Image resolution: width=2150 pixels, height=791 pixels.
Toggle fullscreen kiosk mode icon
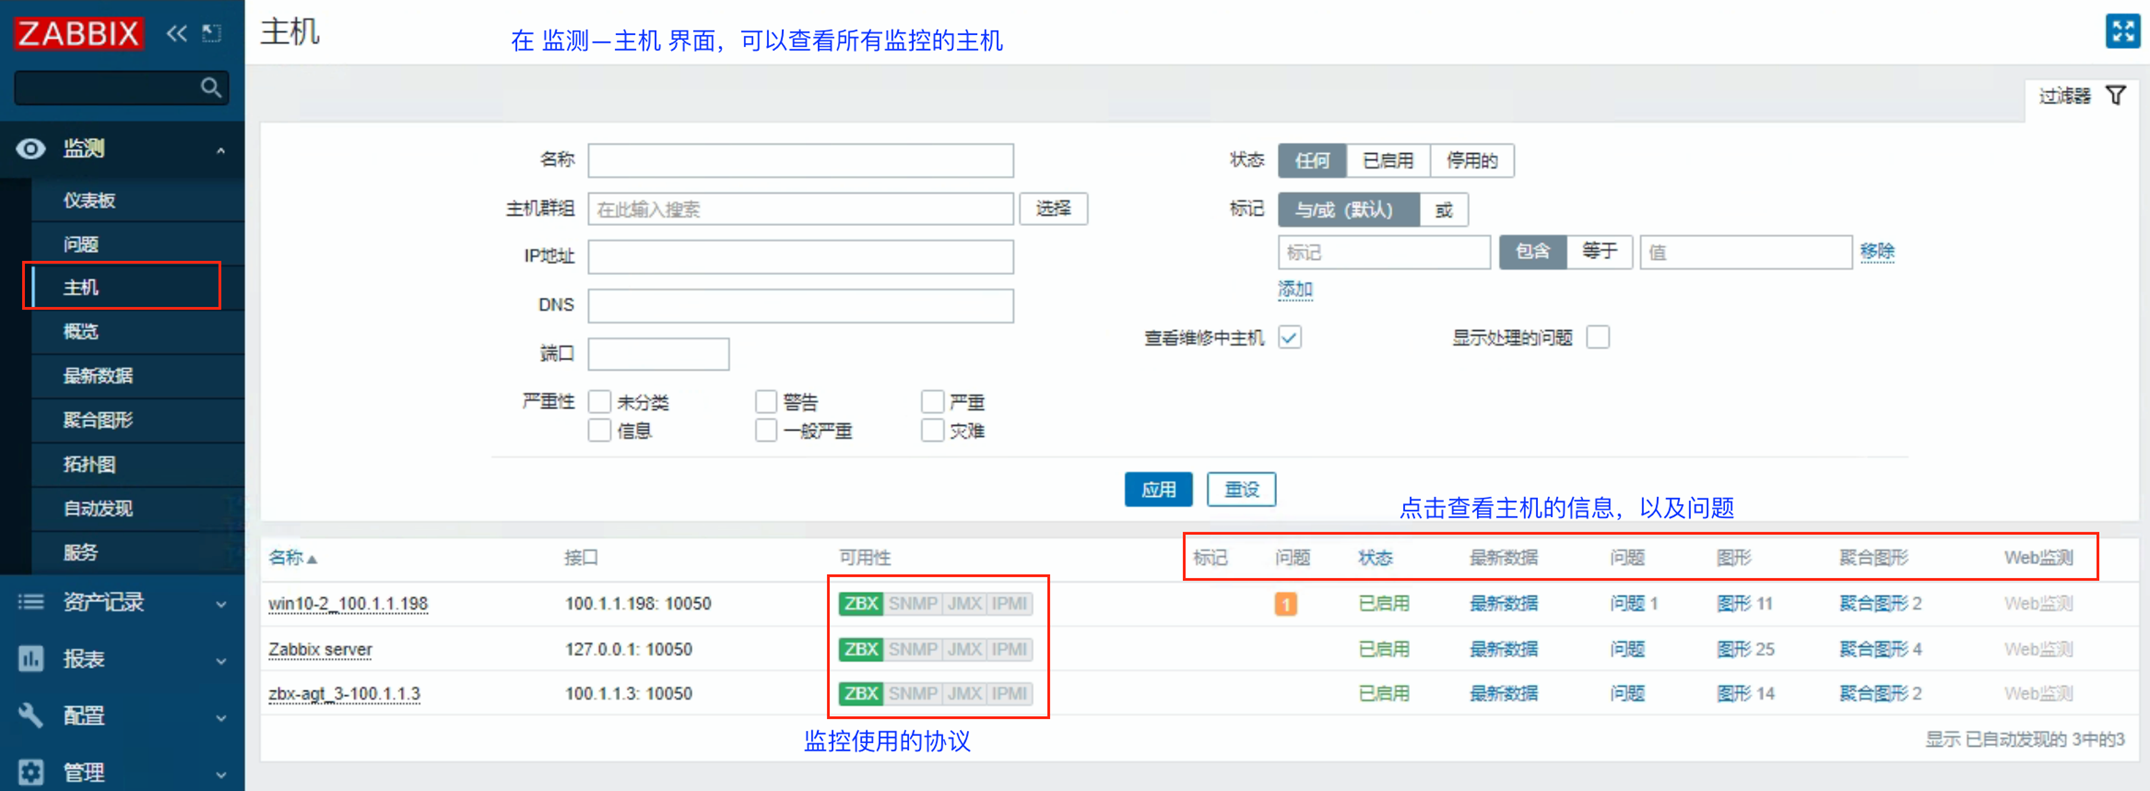click(x=2122, y=31)
